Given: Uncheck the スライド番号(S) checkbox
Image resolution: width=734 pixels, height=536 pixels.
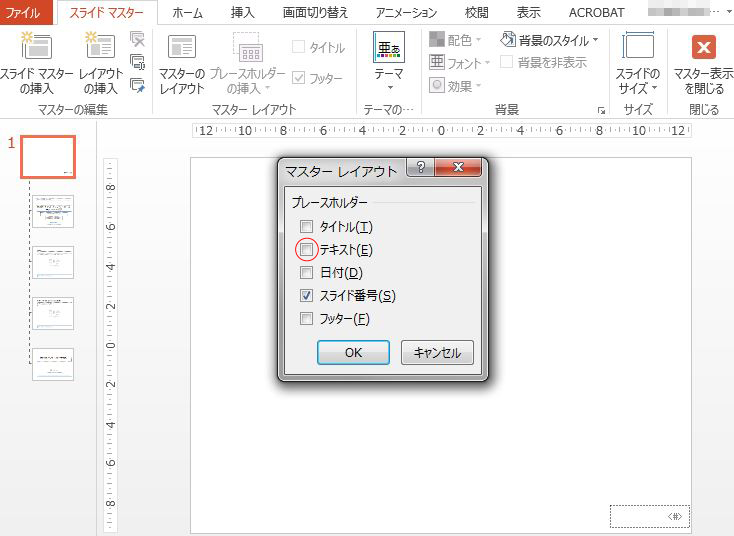Looking at the screenshot, I should [306, 295].
